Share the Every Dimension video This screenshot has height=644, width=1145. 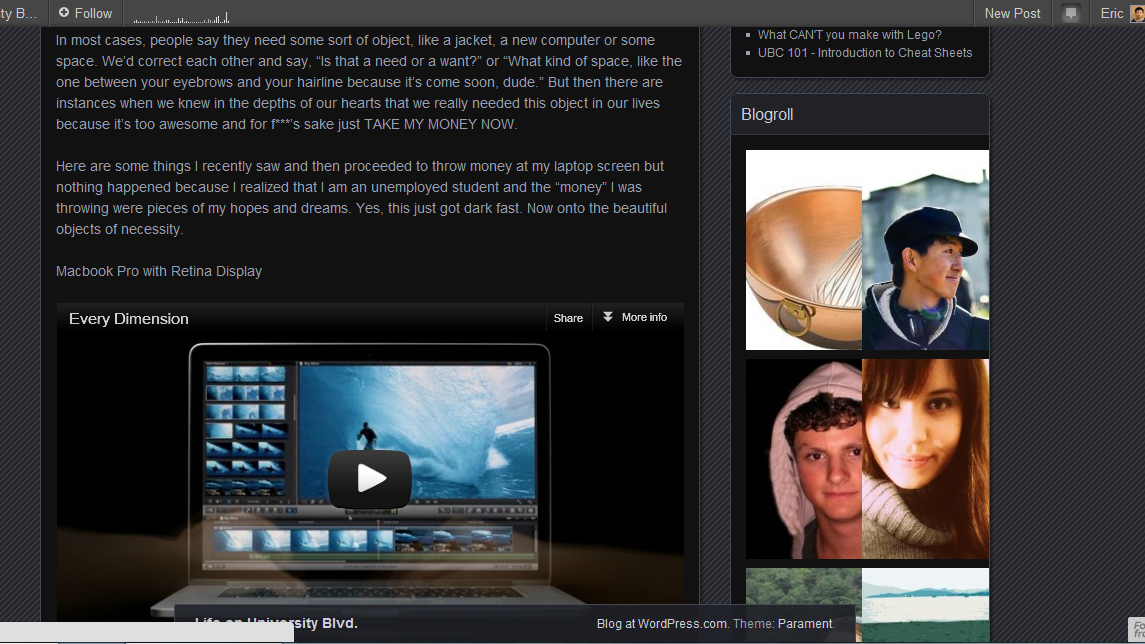pos(568,318)
